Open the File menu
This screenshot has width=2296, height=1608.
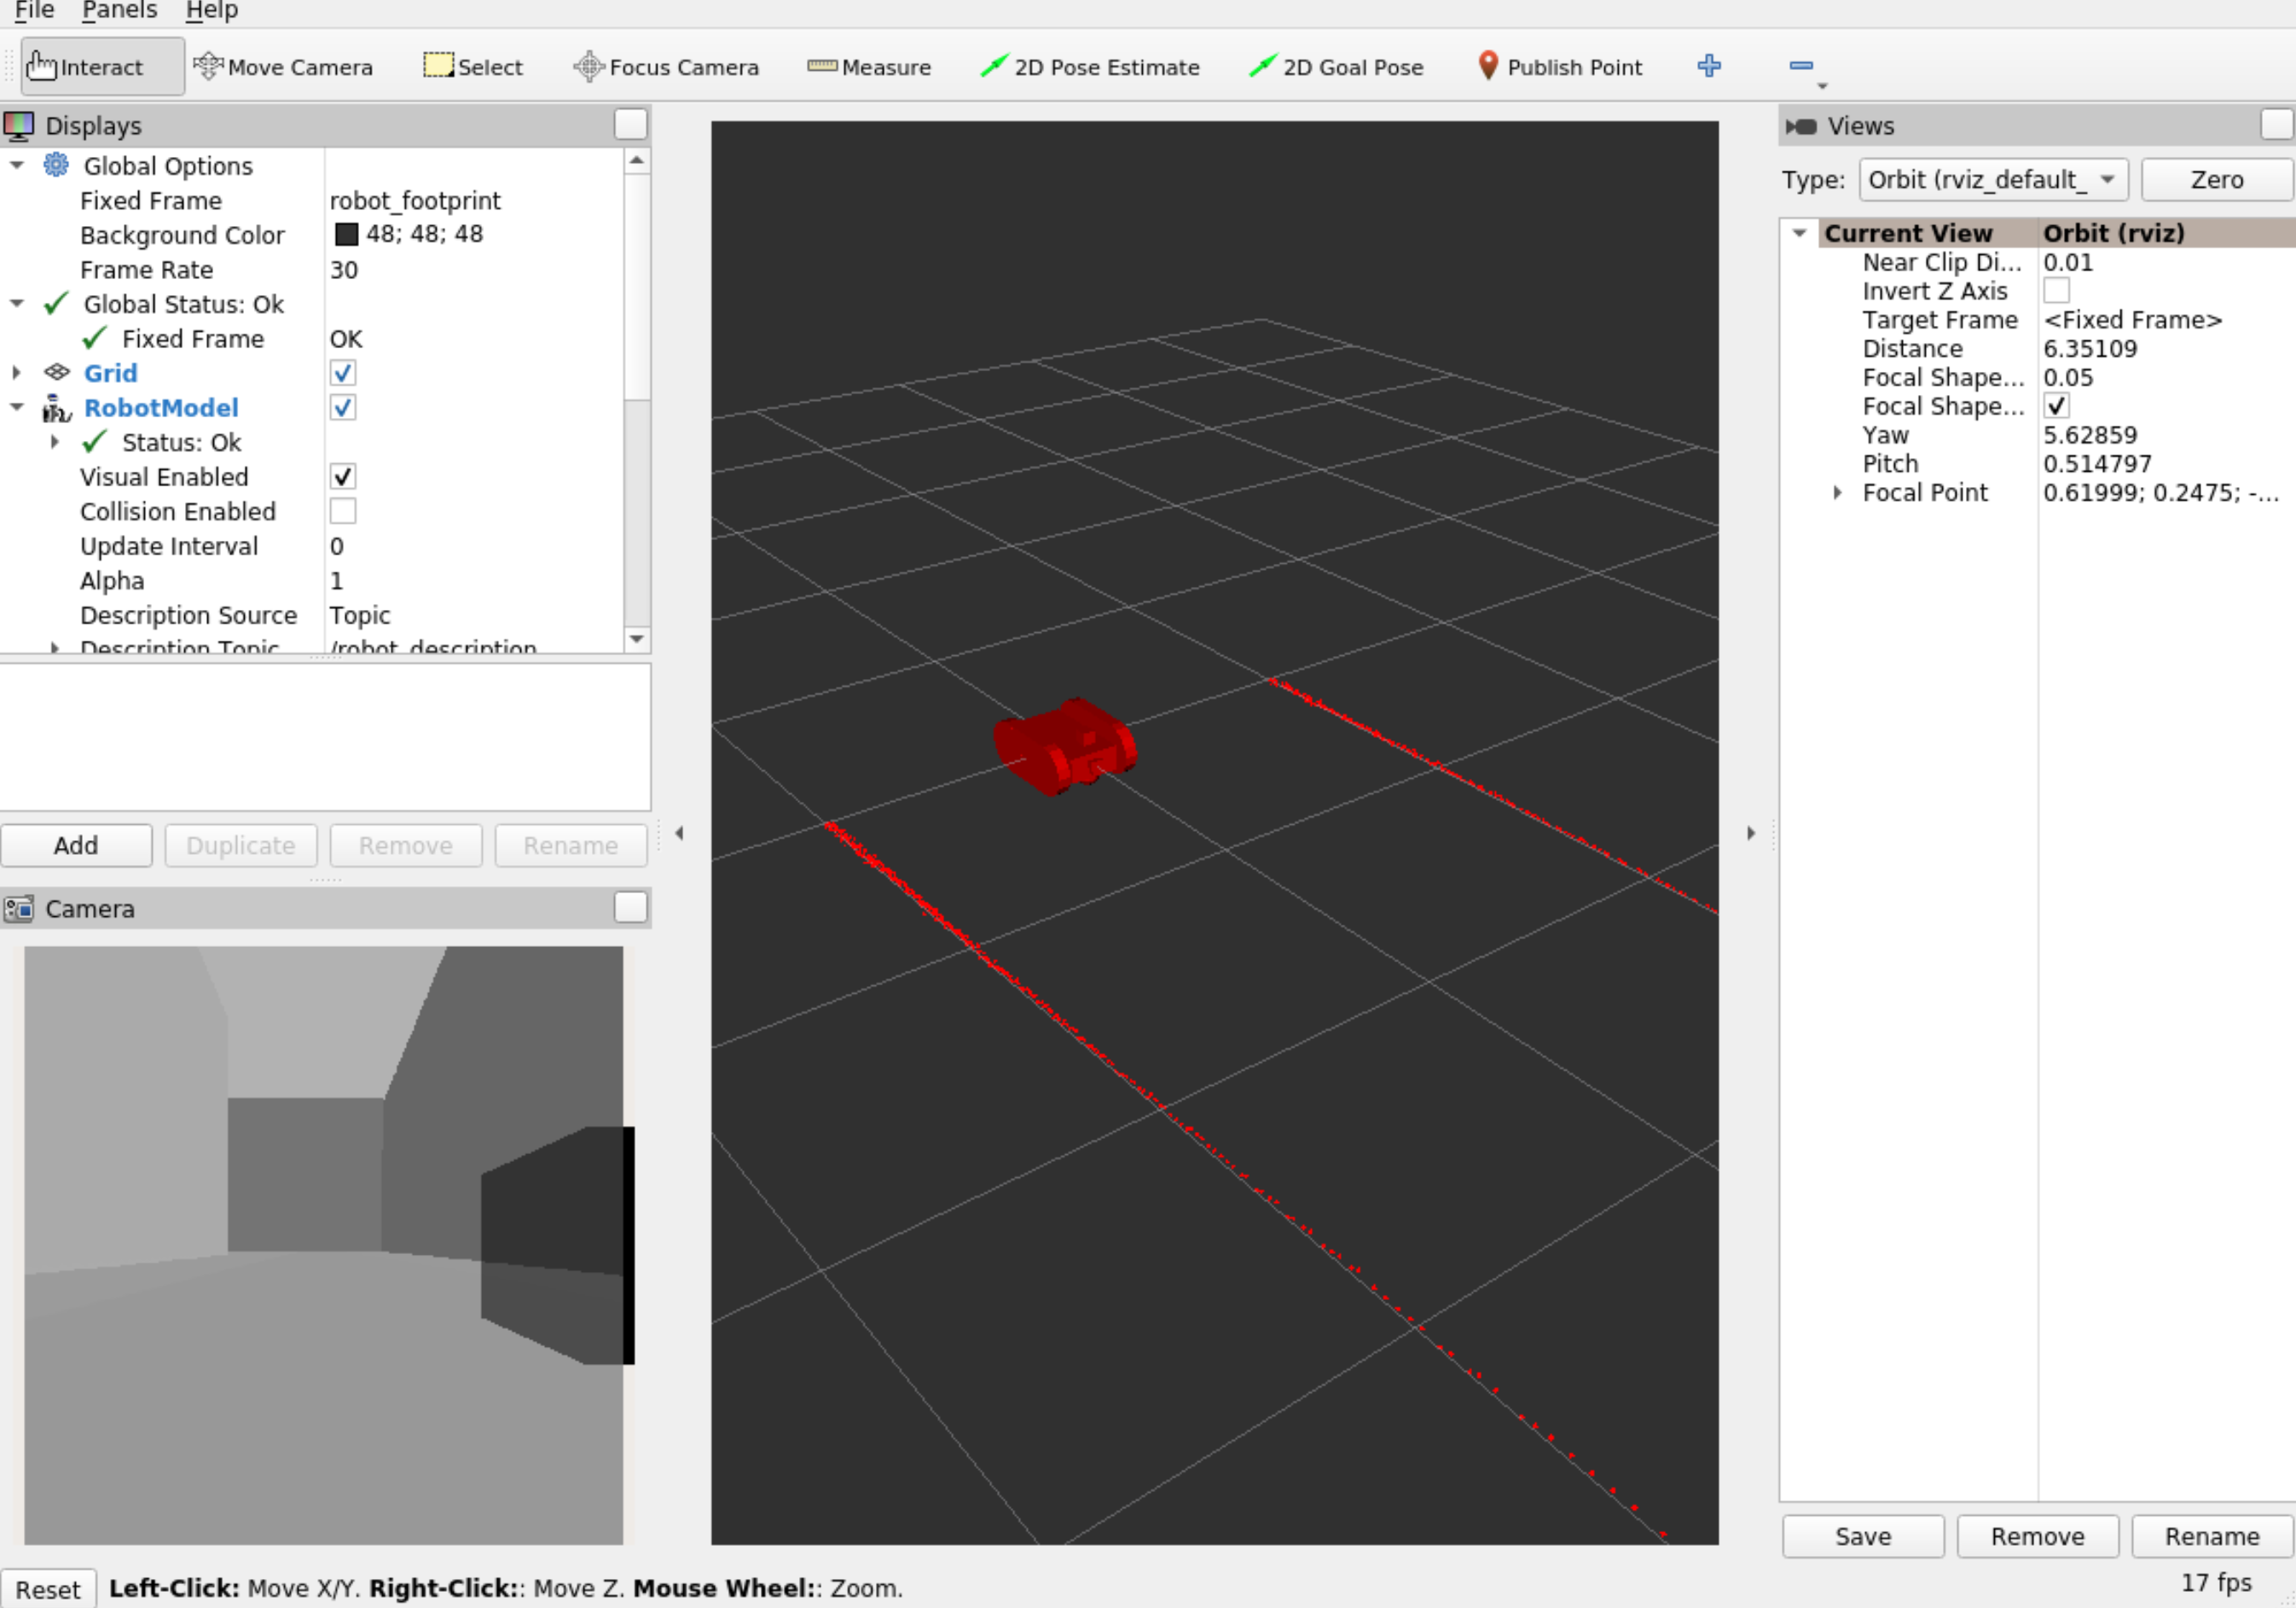click(33, 11)
